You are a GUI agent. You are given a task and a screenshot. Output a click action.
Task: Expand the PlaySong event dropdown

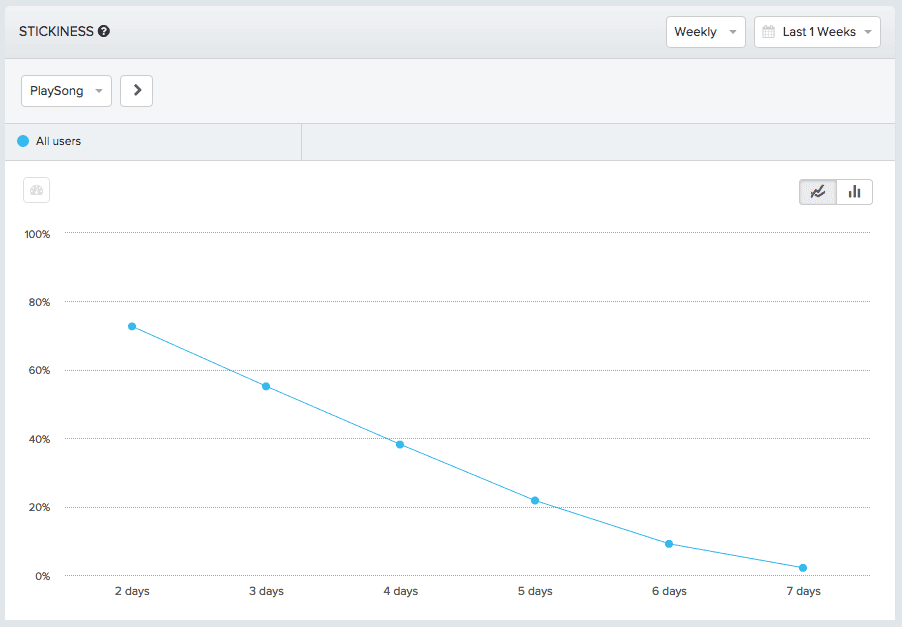[66, 90]
